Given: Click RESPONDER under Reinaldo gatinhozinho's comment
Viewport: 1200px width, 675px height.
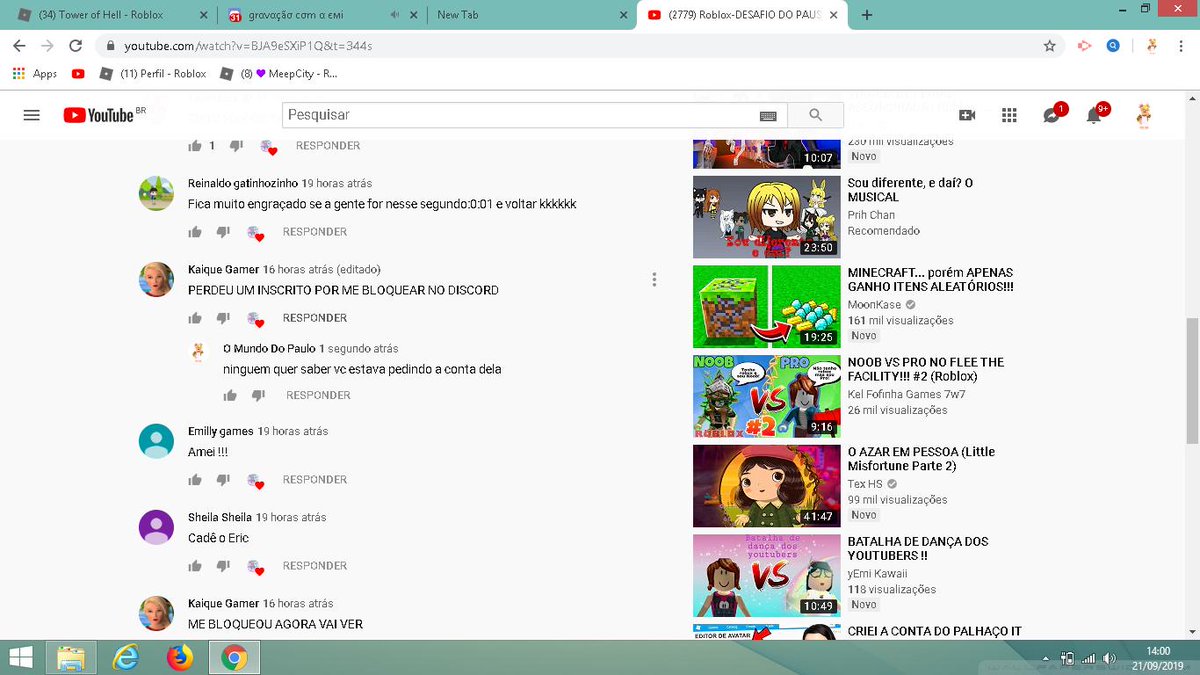Looking at the screenshot, I should pyautogui.click(x=315, y=232).
